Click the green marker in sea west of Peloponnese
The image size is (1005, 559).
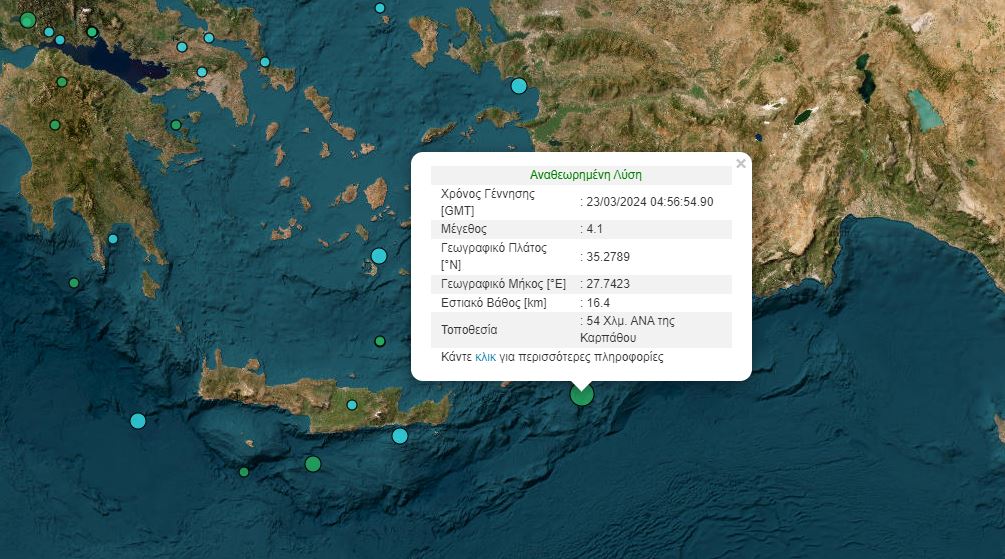[74, 283]
